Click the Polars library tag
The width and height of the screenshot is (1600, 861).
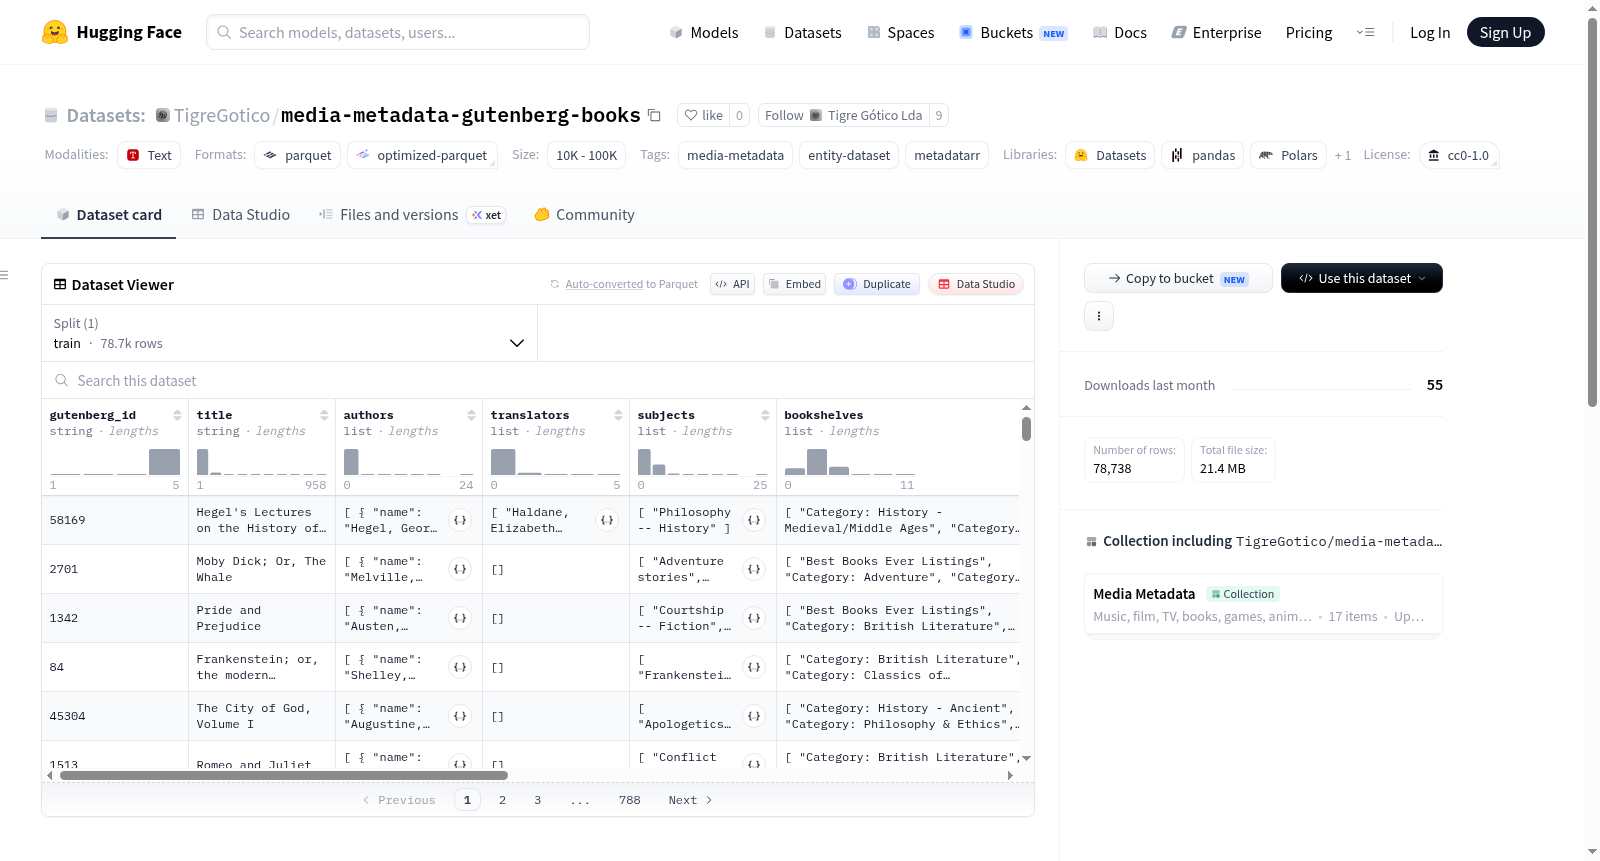pyautogui.click(x=1288, y=155)
